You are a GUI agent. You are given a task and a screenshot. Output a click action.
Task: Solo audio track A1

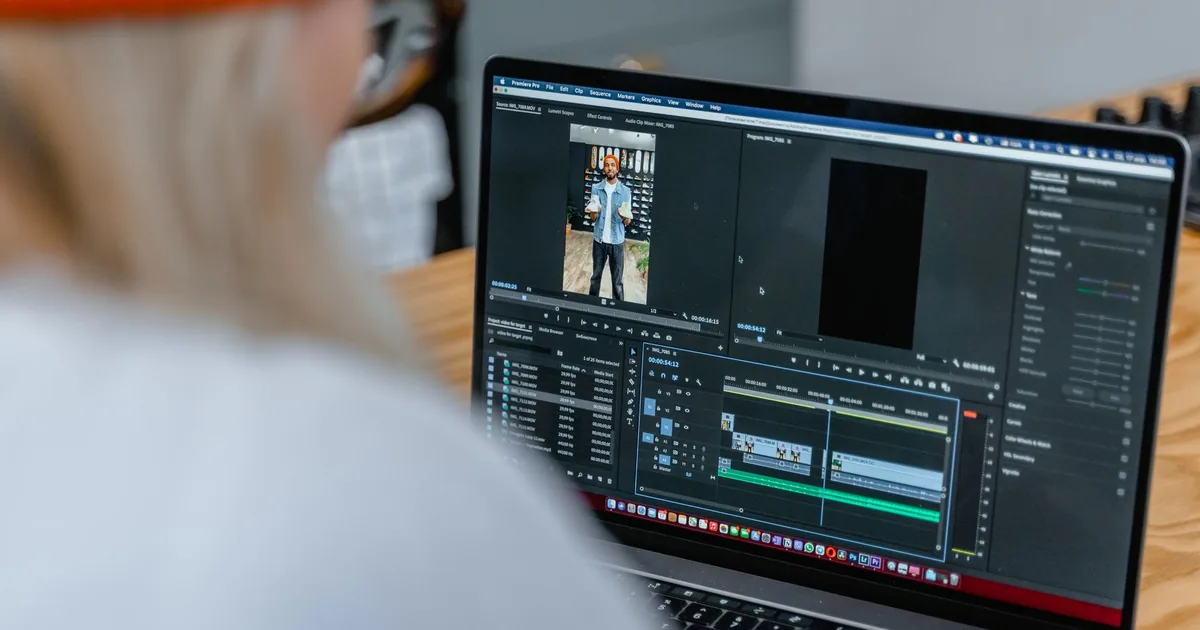pos(694,447)
